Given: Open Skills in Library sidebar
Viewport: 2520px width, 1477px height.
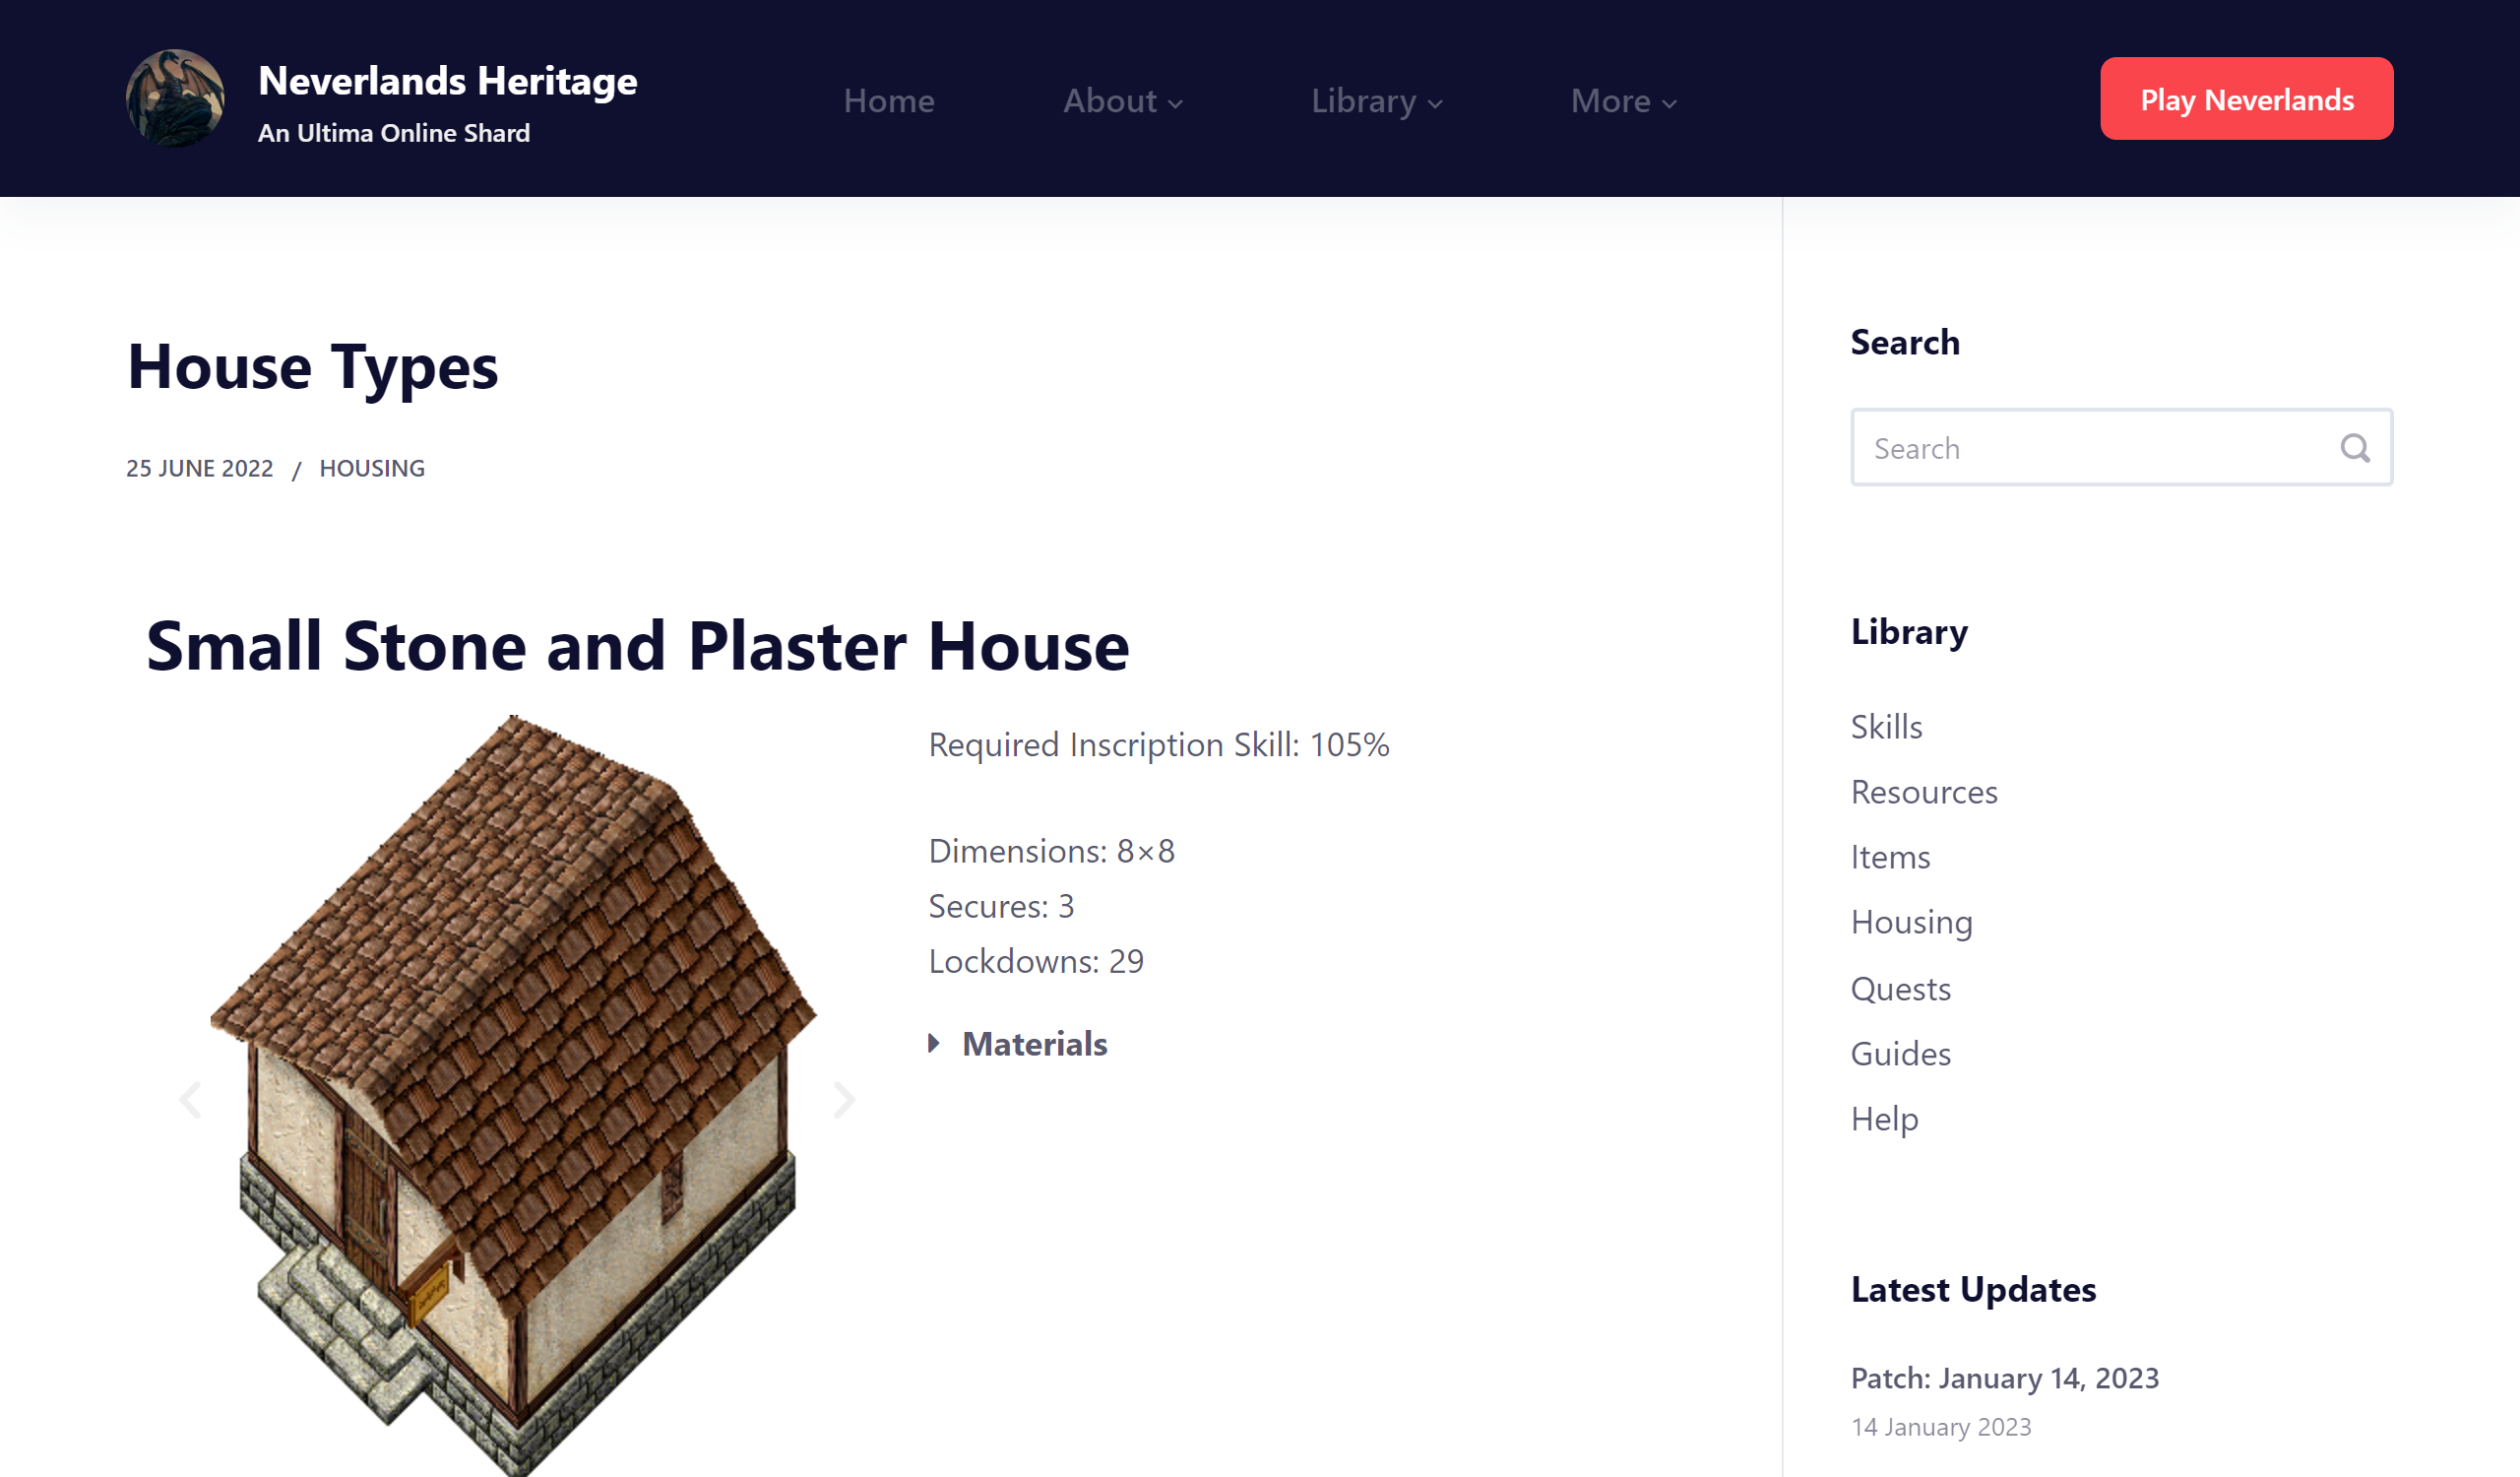Looking at the screenshot, I should (1886, 726).
